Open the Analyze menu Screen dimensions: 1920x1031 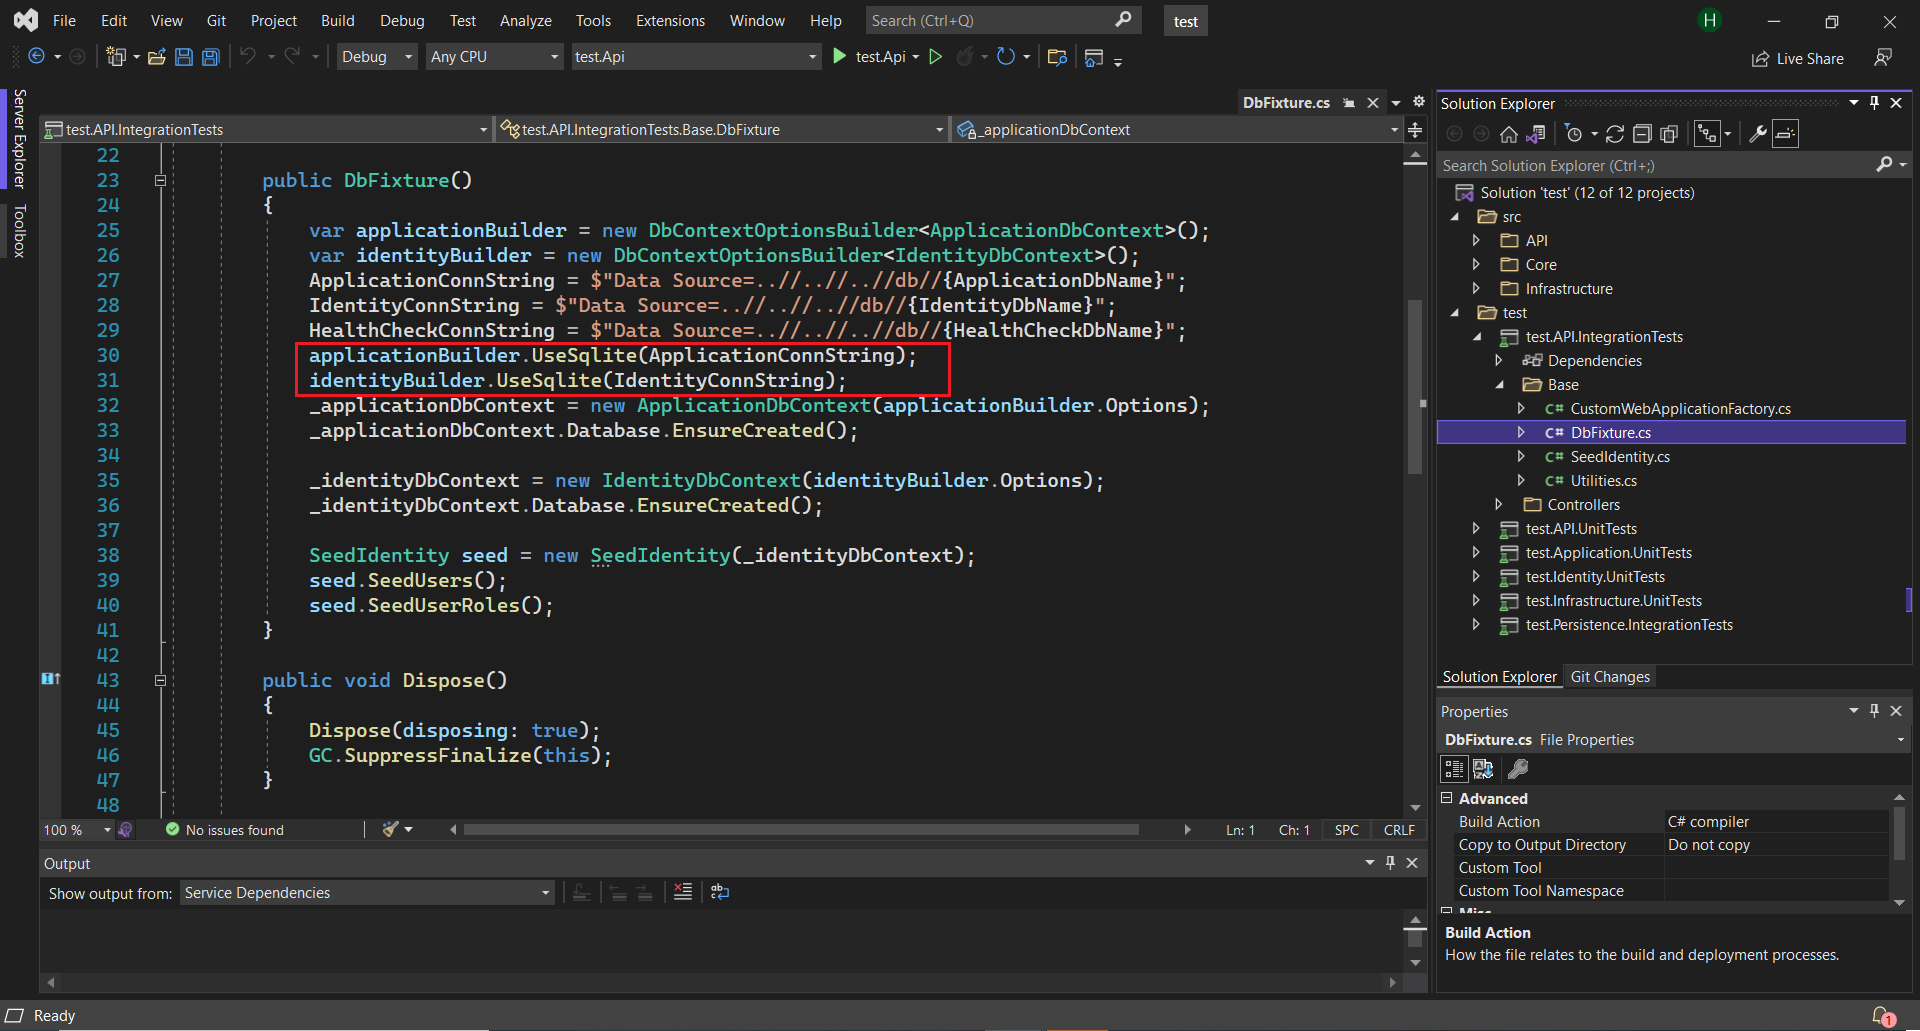click(526, 21)
